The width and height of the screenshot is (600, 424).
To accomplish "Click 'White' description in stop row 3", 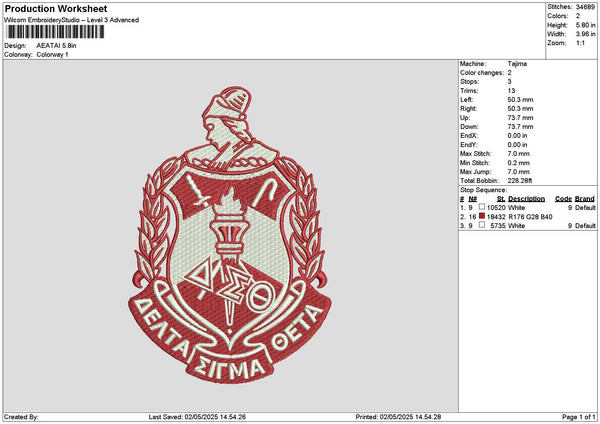I will point(516,226).
